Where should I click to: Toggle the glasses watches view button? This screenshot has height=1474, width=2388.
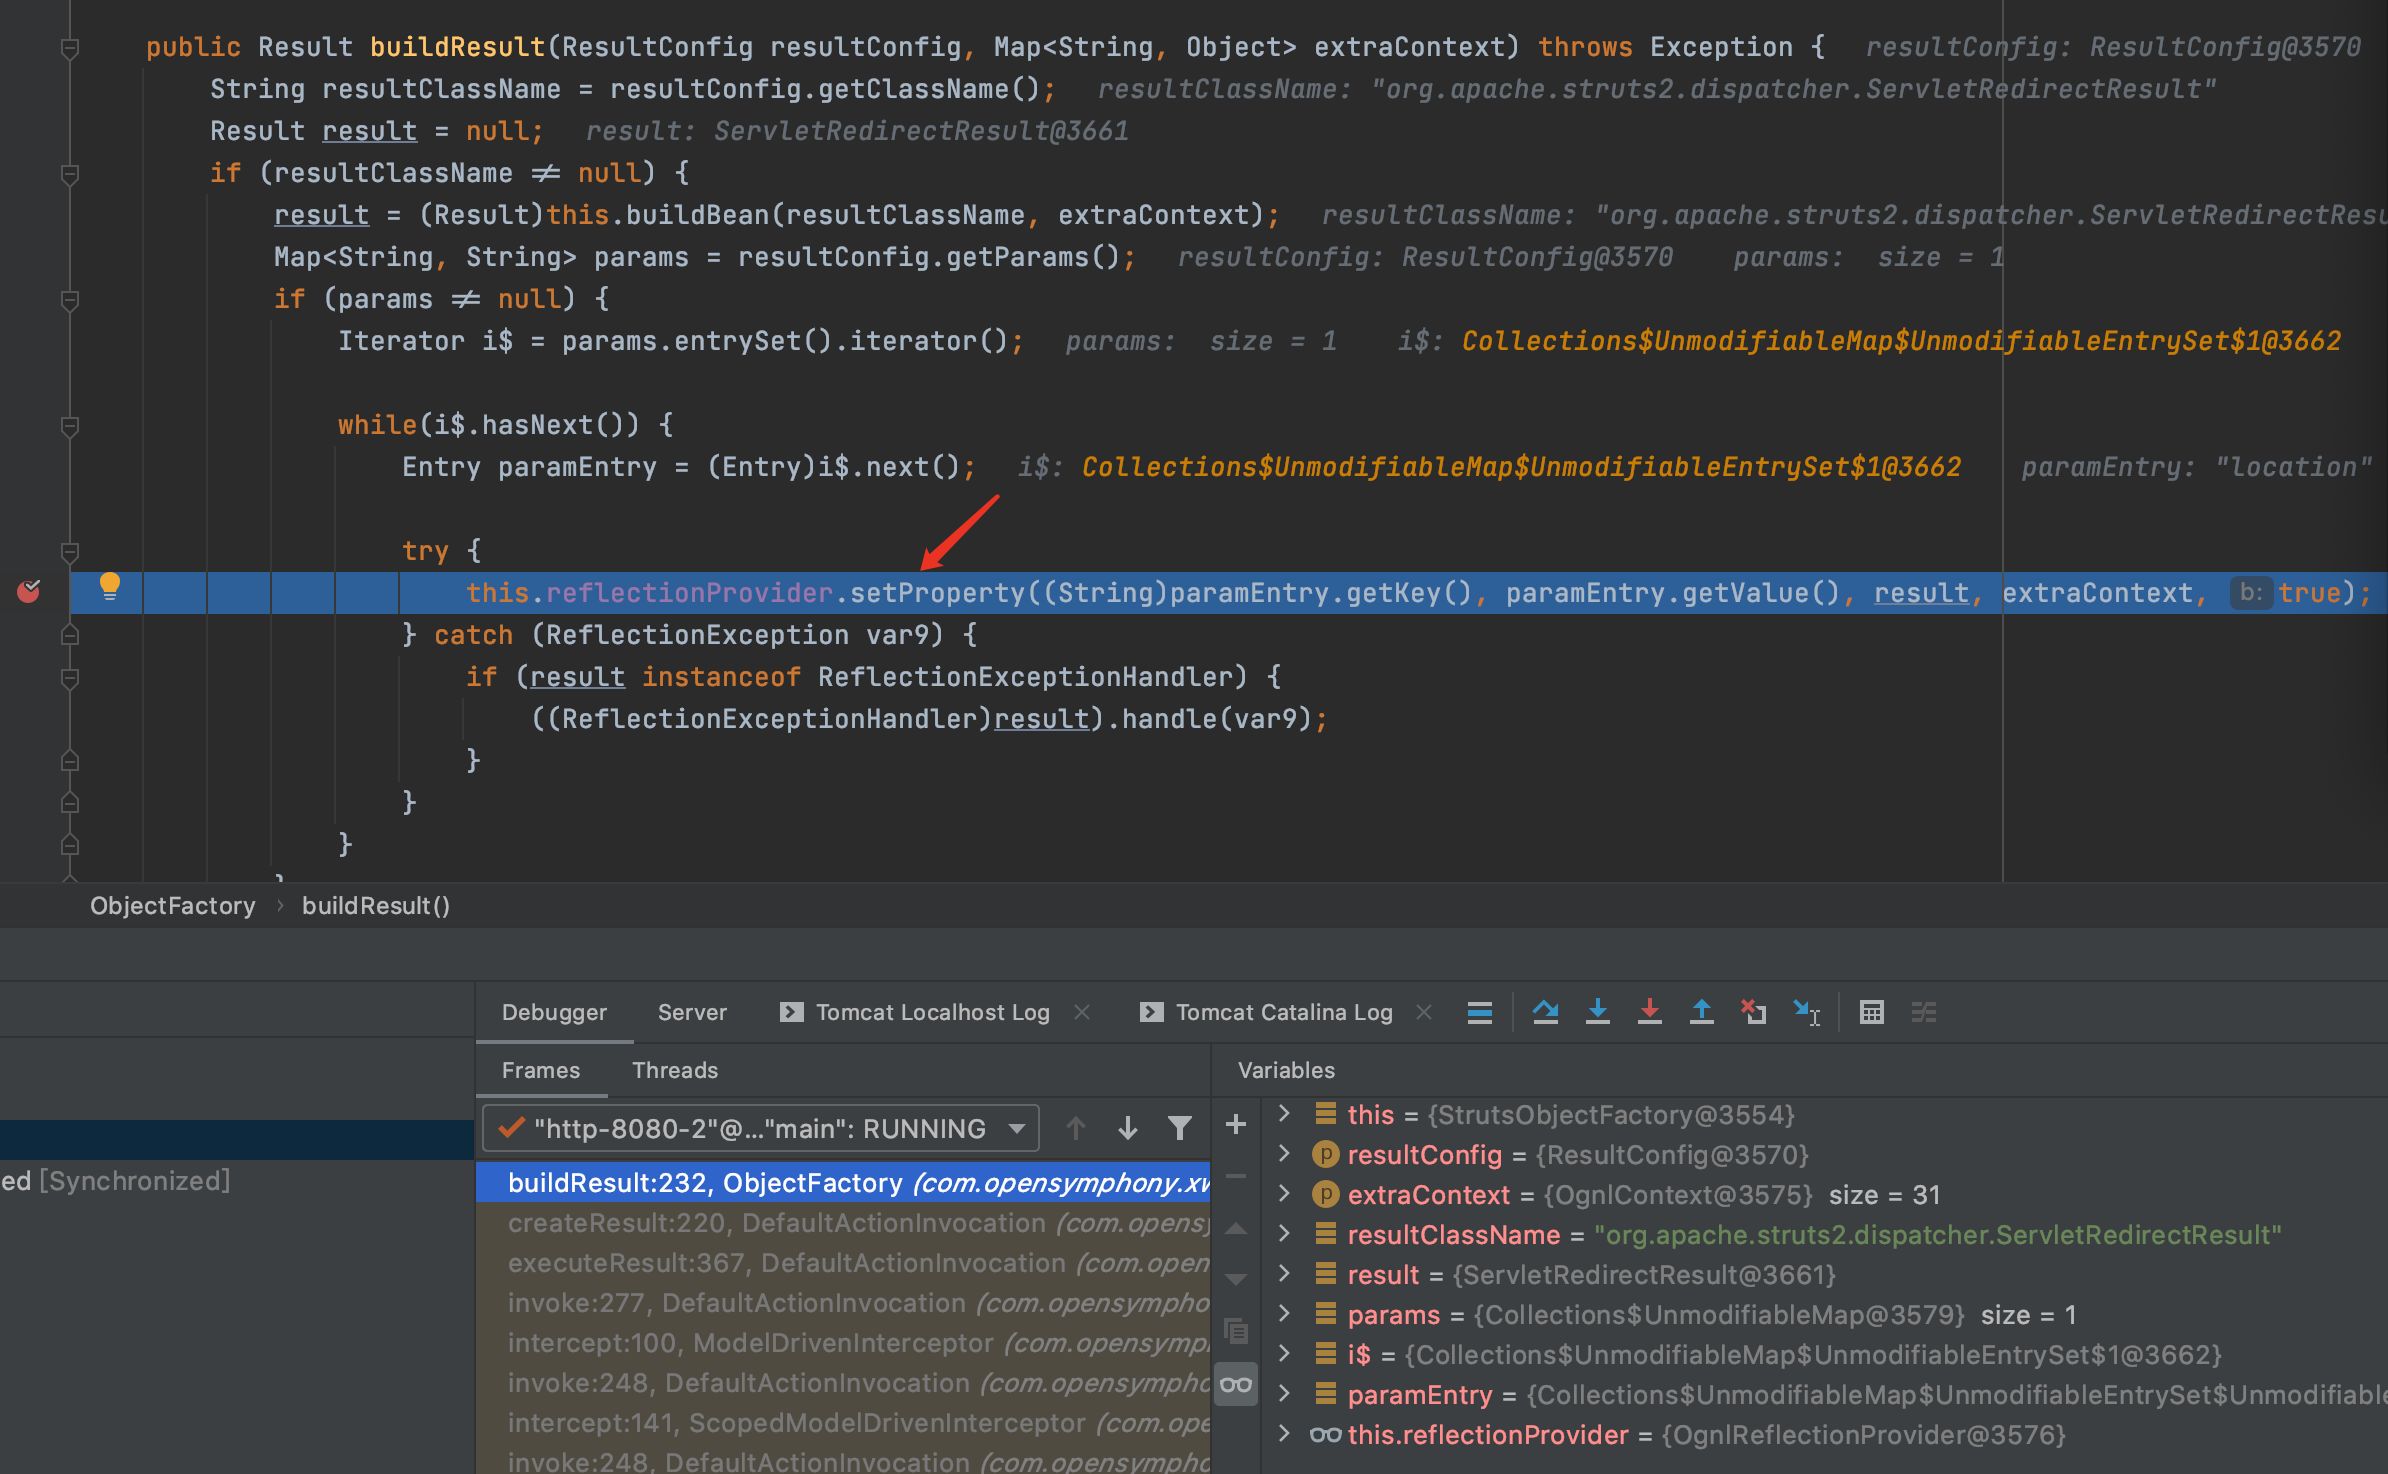pos(1236,1384)
